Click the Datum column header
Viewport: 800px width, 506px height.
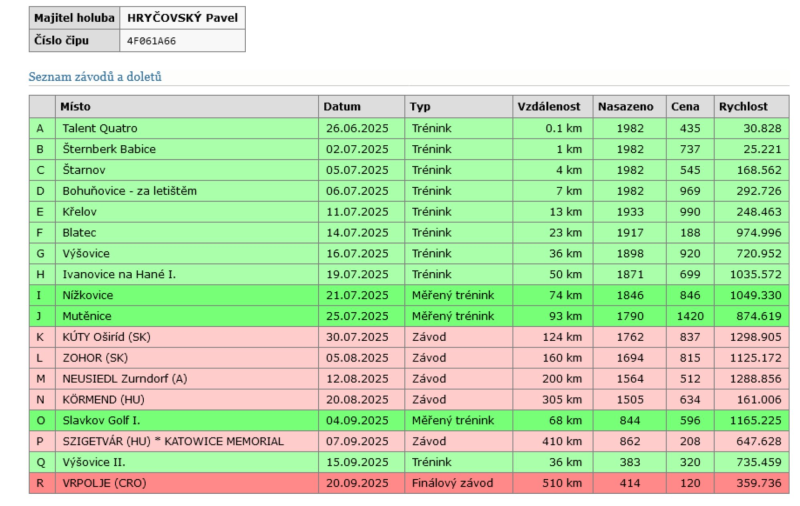(x=342, y=106)
